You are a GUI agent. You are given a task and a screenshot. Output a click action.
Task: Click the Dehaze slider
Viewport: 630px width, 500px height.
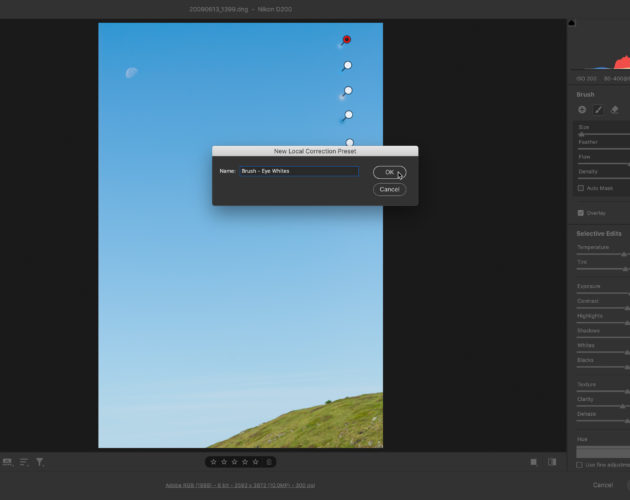tap(603, 421)
